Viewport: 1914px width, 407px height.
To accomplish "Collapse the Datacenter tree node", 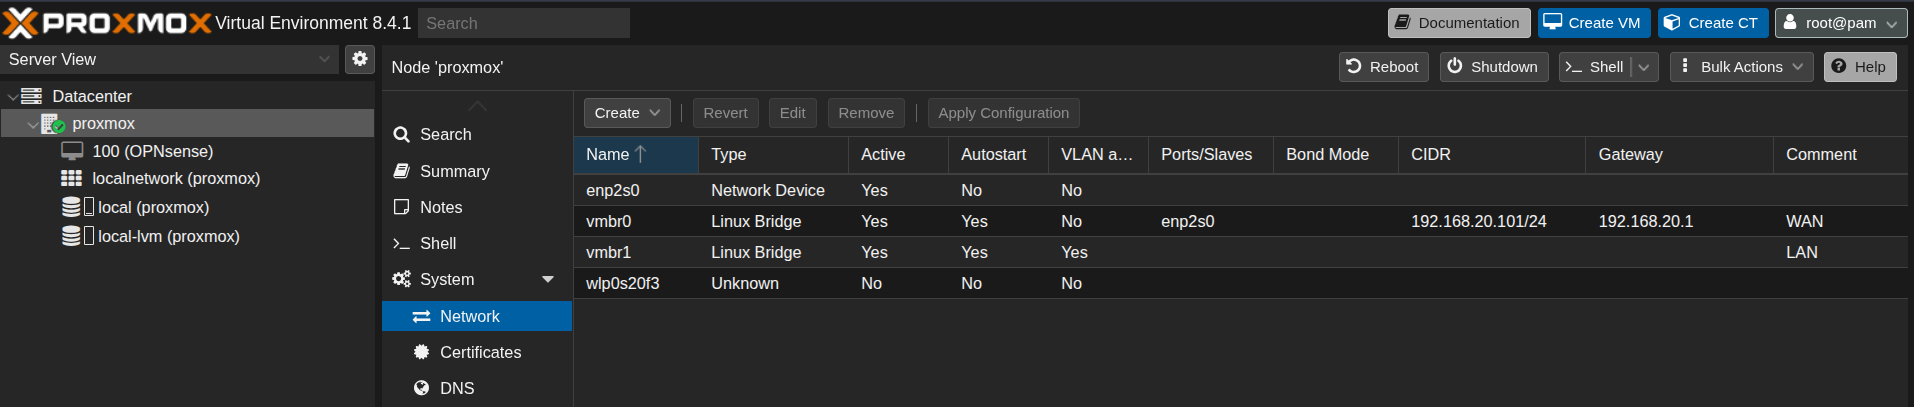I will pos(12,97).
